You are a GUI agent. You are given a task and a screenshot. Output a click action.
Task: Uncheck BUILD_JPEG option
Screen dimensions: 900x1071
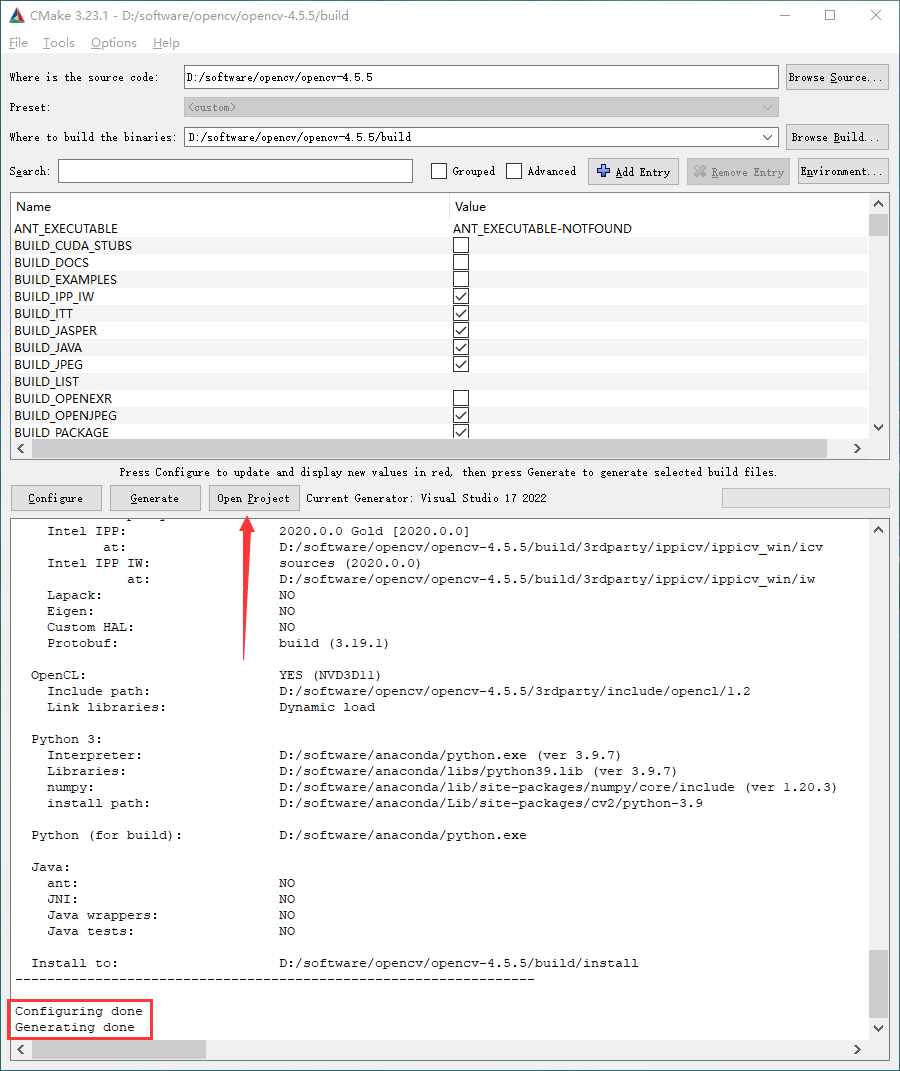click(461, 365)
